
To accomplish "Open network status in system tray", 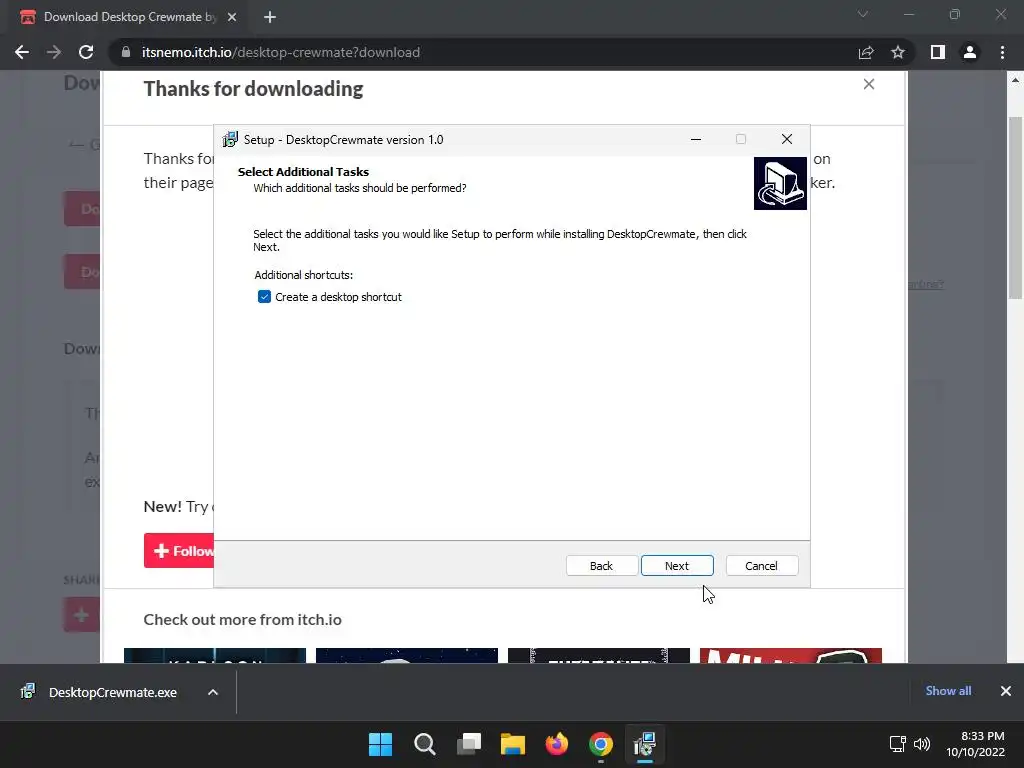I will pyautogui.click(x=898, y=744).
